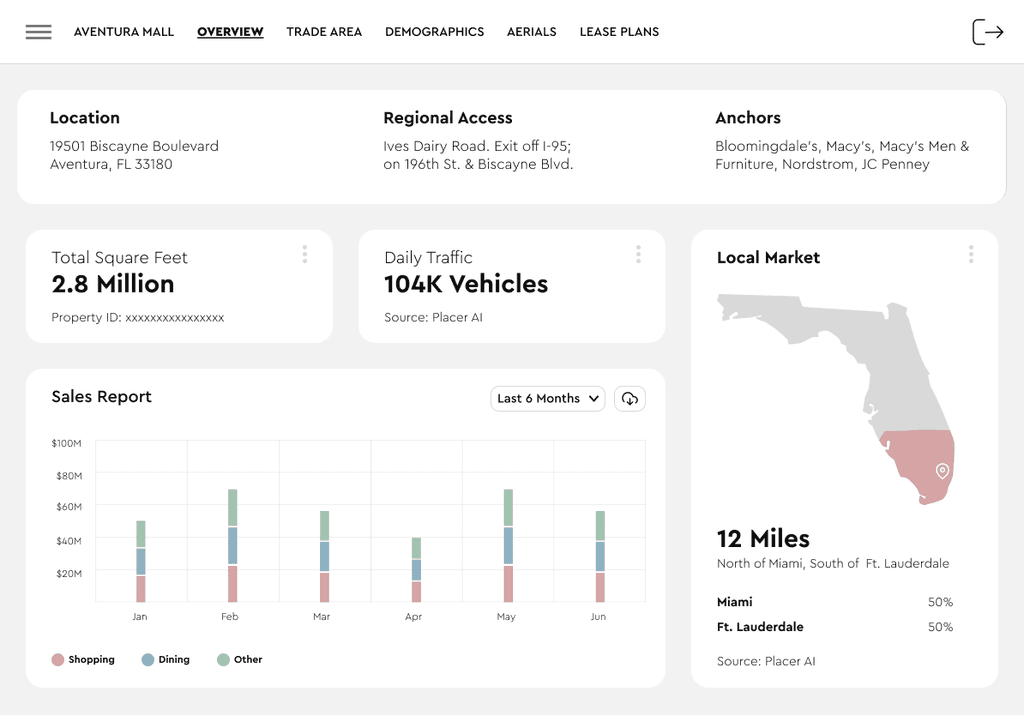
Task: Click the map location pin near Miami
Action: pos(942,471)
